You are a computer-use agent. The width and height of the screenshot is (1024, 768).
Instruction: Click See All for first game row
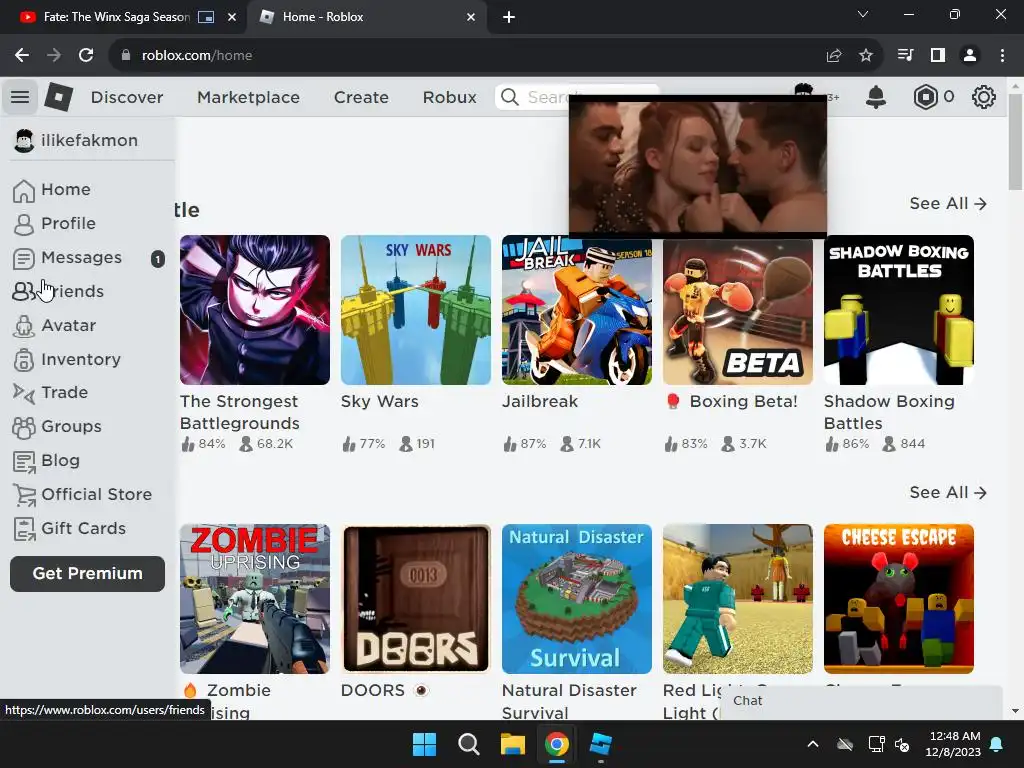pyautogui.click(x=948, y=204)
